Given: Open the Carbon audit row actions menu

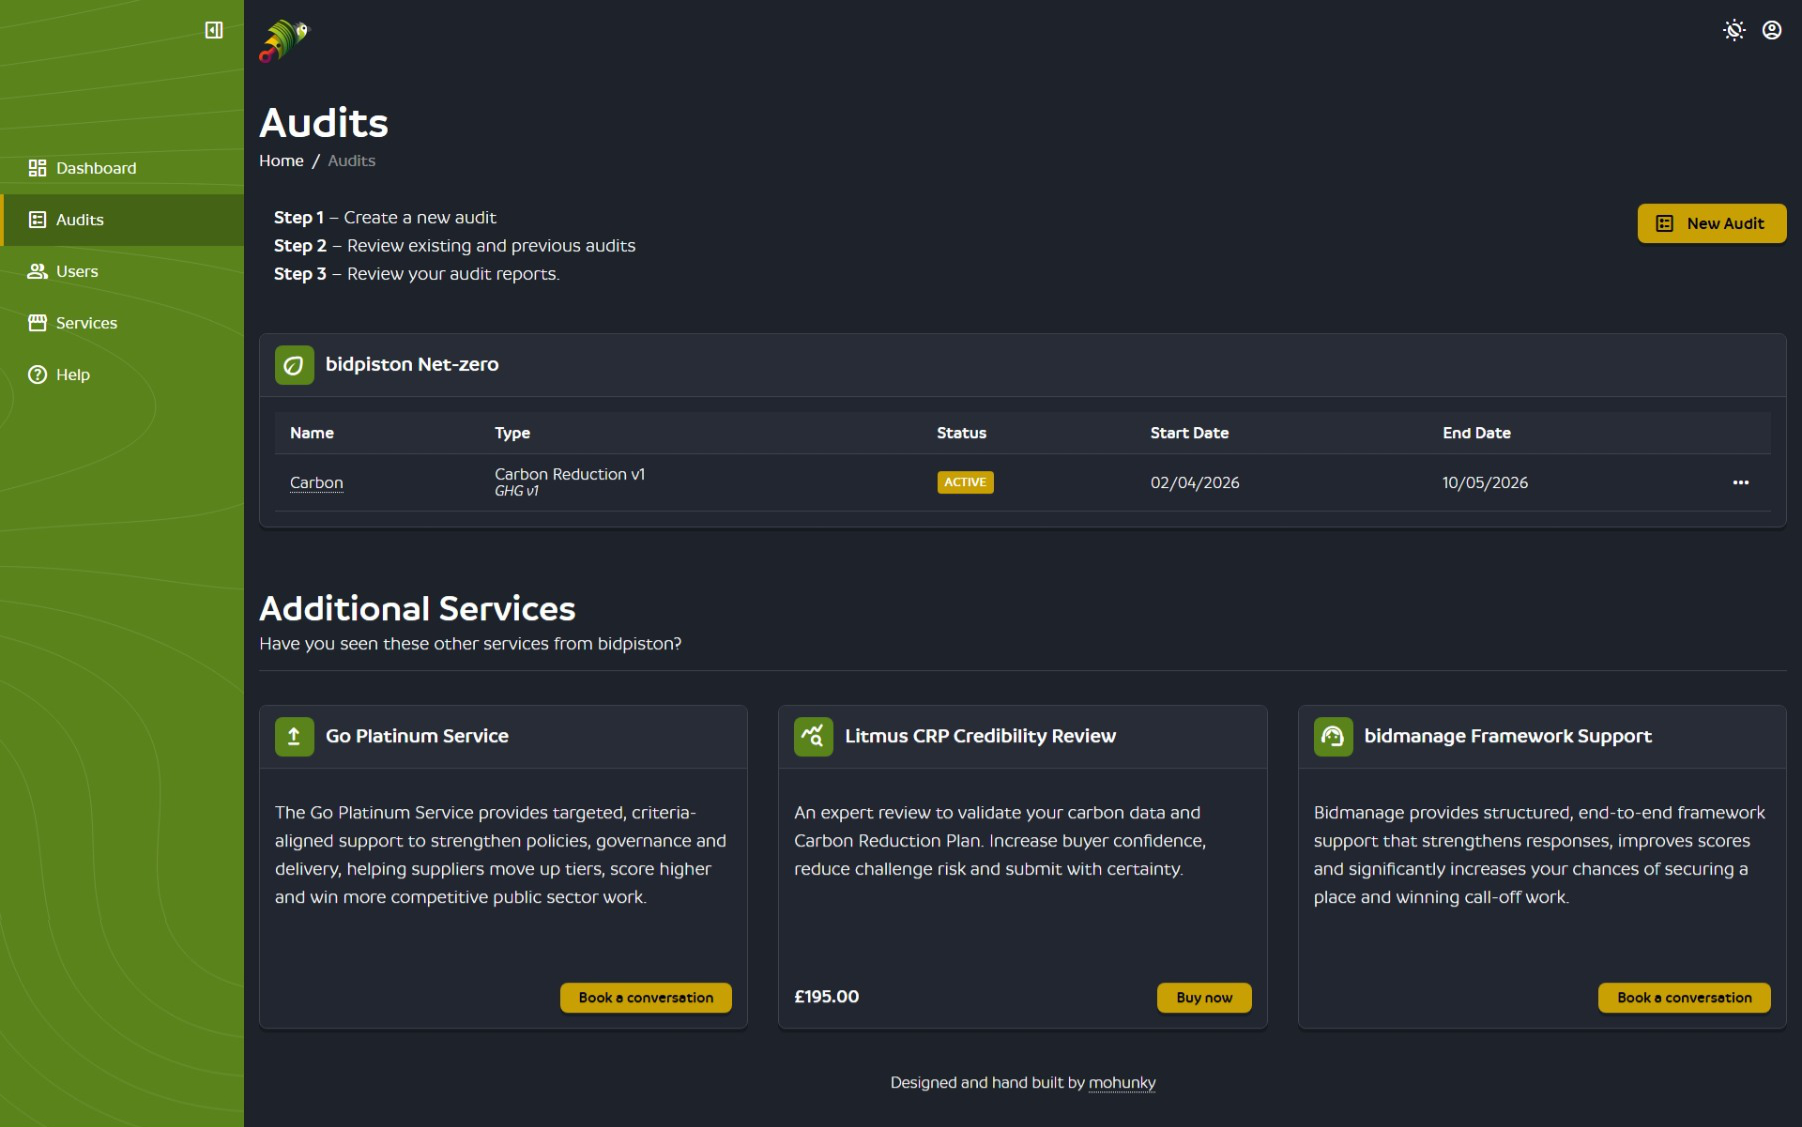Looking at the screenshot, I should tap(1741, 482).
